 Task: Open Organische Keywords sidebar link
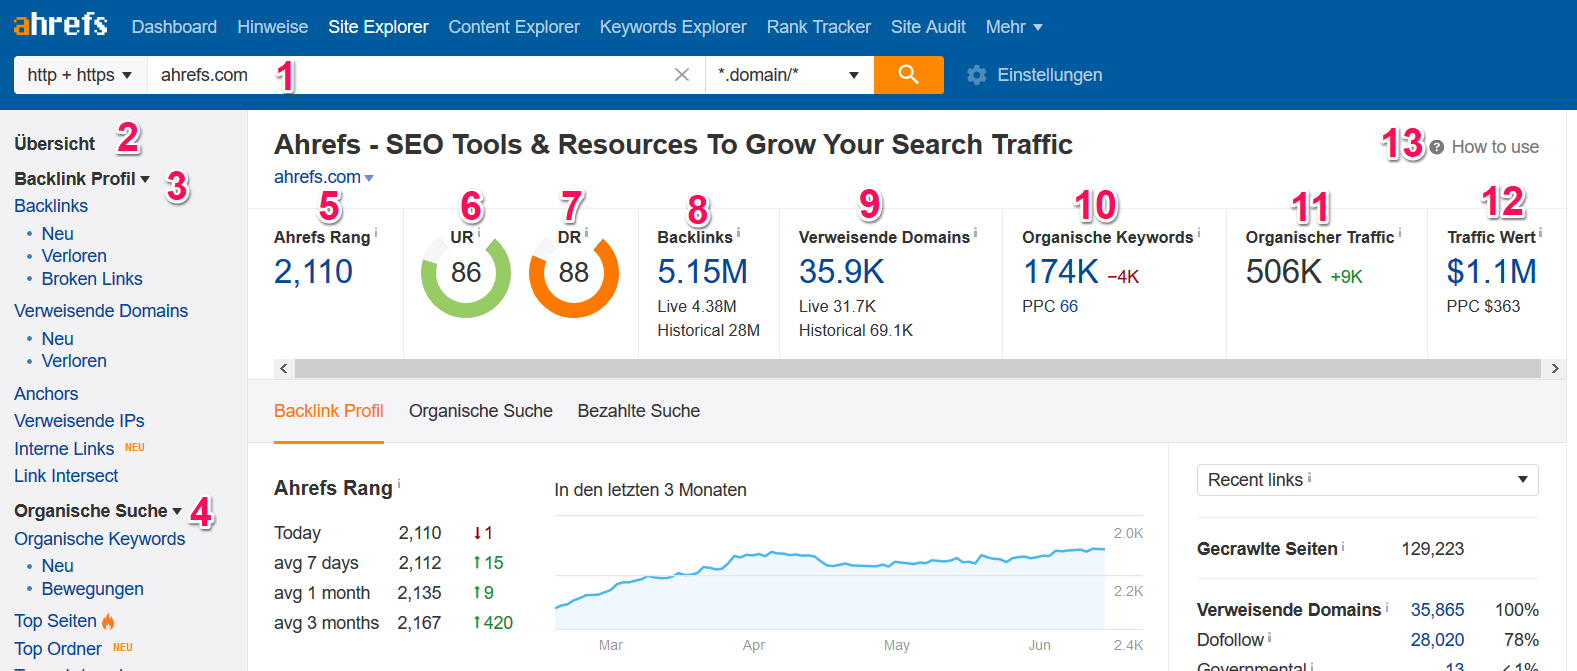coord(100,539)
